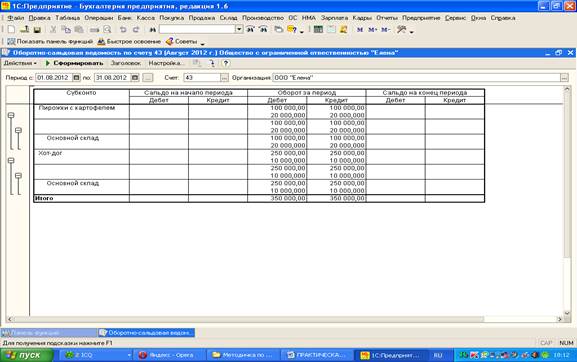Click the Советы button
577x362 pixels.
pos(182,42)
